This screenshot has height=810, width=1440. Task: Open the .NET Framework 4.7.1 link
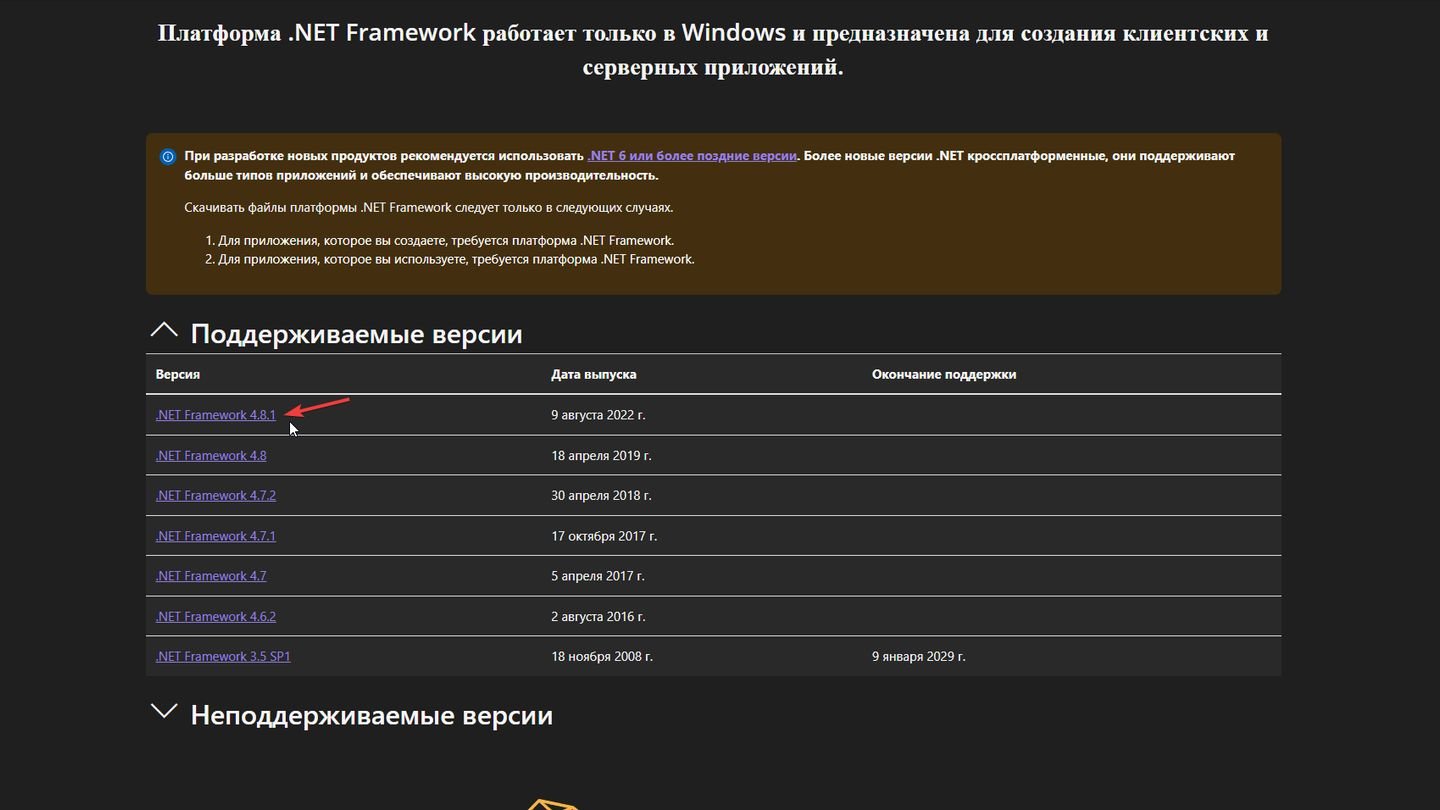point(215,536)
